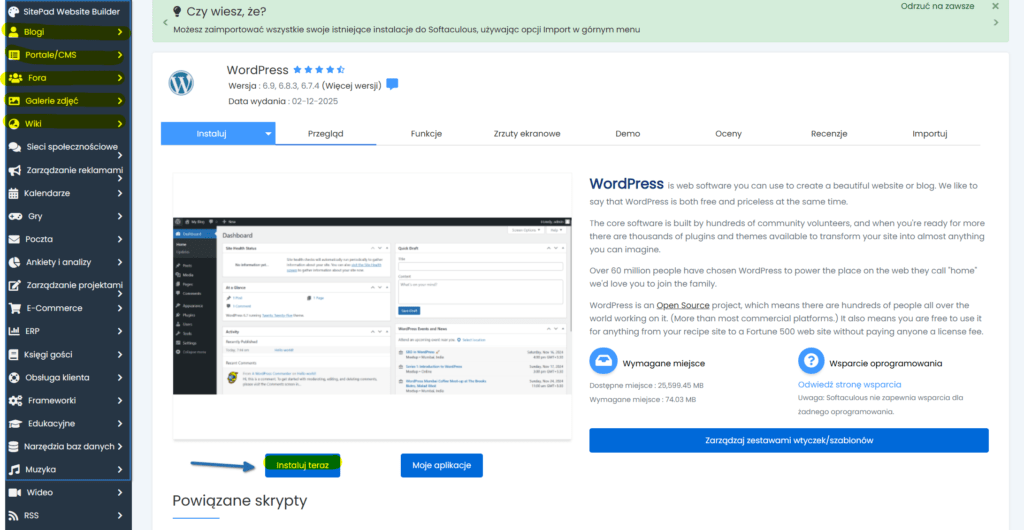Click the WordPress dashboard screenshot thumbnail
Screen dimensions: 1024x530
tap(372, 305)
